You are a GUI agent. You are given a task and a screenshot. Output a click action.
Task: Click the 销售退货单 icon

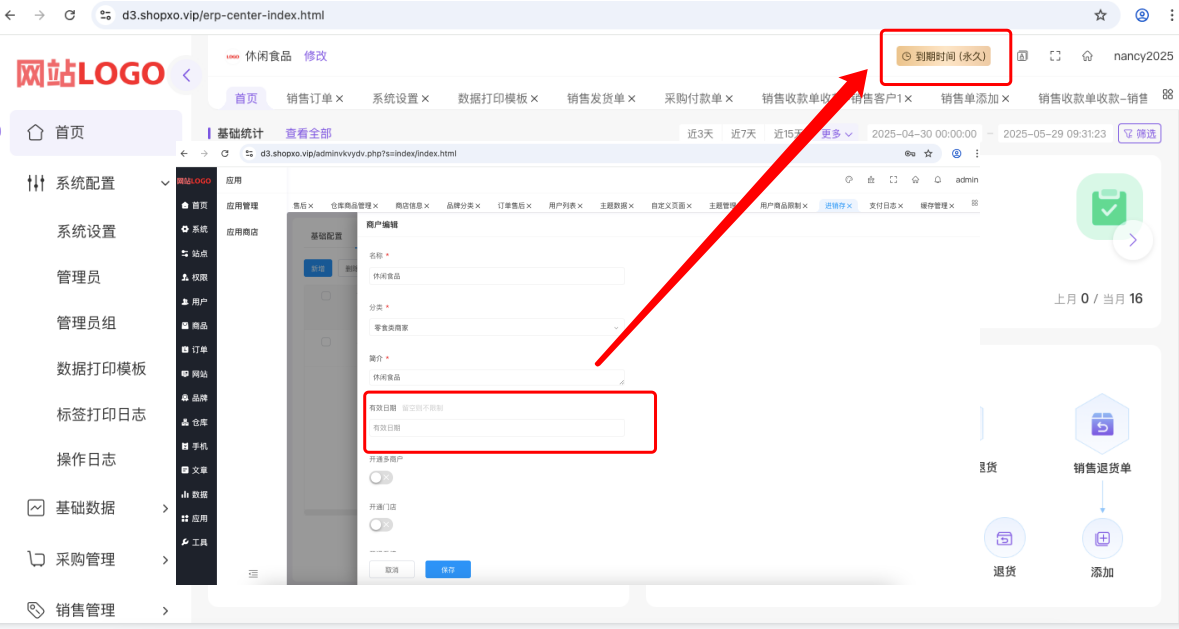click(x=1102, y=425)
